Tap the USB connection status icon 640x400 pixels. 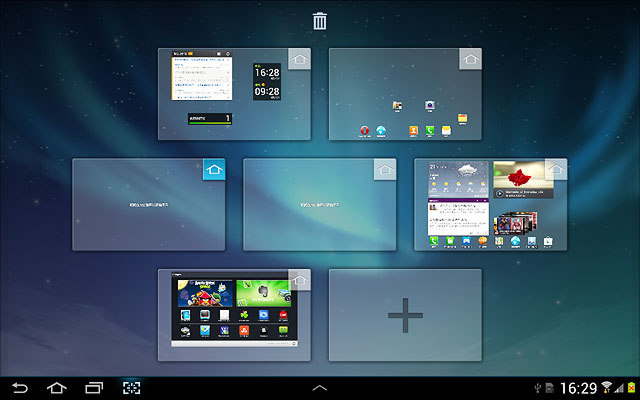[x=537, y=387]
